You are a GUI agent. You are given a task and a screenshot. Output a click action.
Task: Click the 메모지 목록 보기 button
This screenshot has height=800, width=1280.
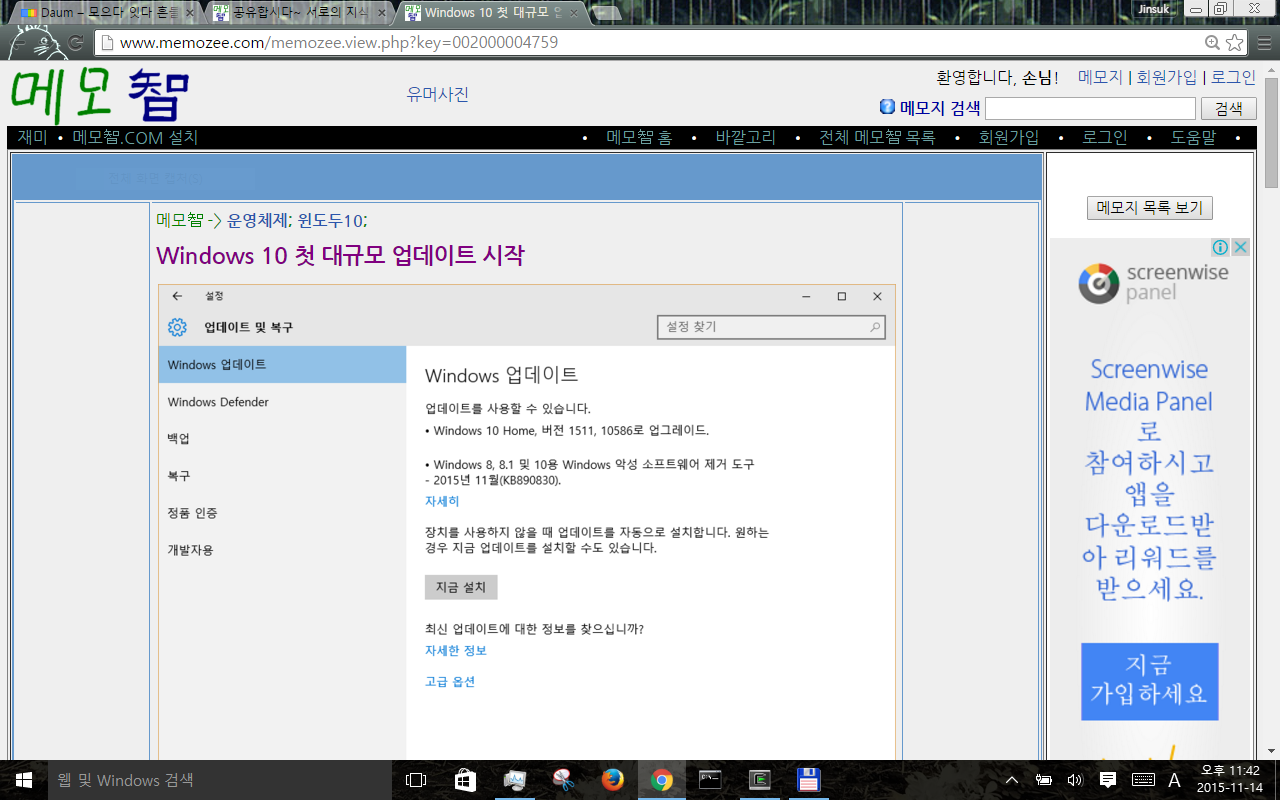coord(1149,208)
